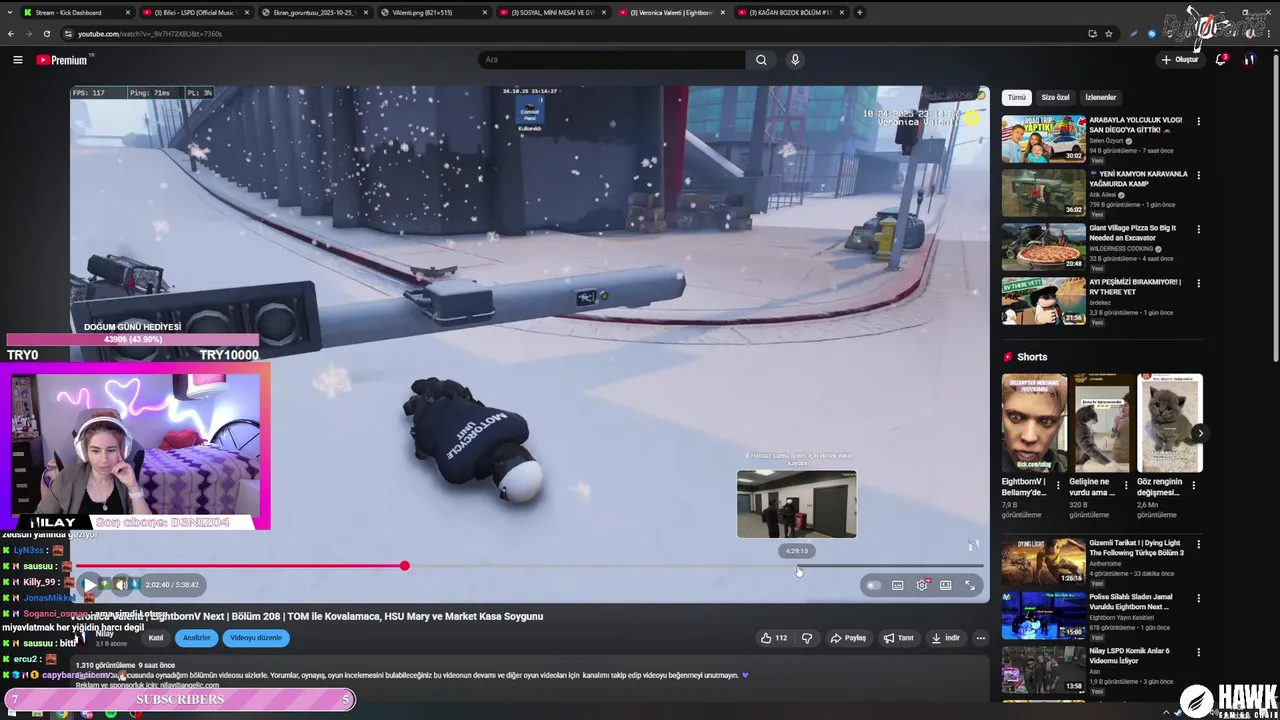Click the Videoyu düzenle button
This screenshot has height=720, width=1280.
(256, 638)
